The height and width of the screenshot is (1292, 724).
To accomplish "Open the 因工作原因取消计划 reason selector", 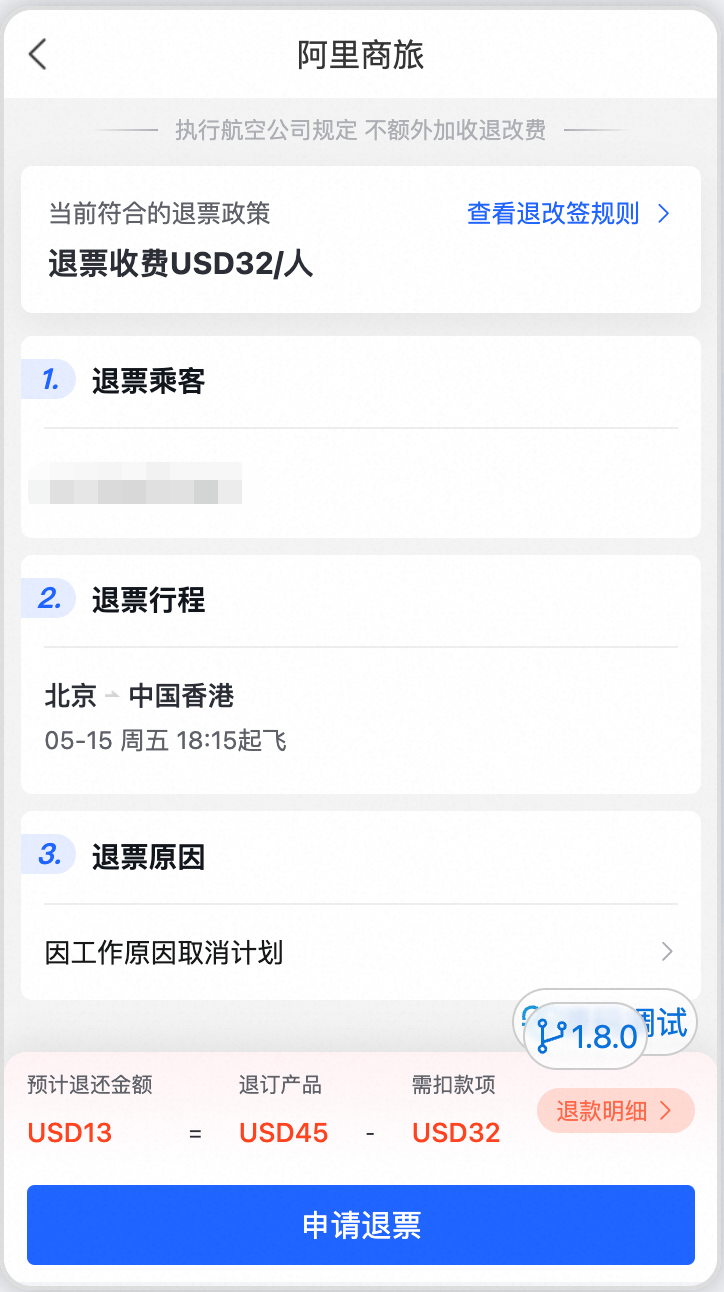I will click(x=164, y=952).
